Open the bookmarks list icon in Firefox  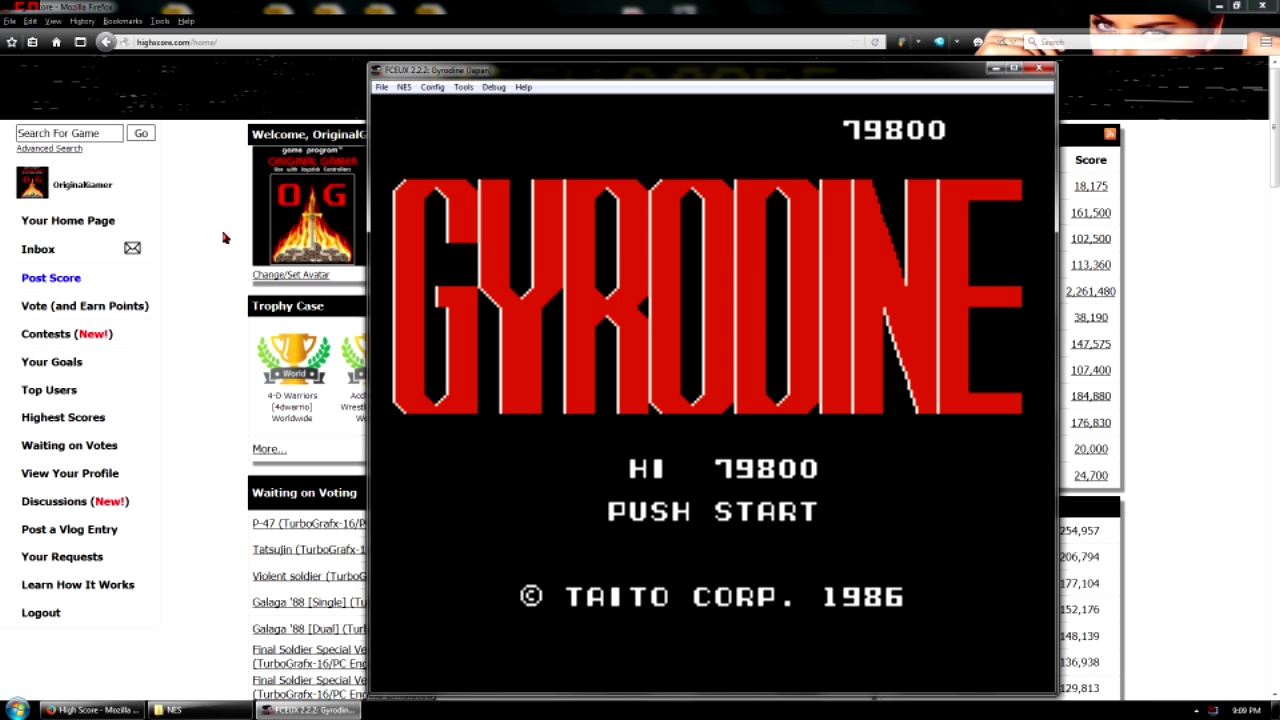[33, 42]
